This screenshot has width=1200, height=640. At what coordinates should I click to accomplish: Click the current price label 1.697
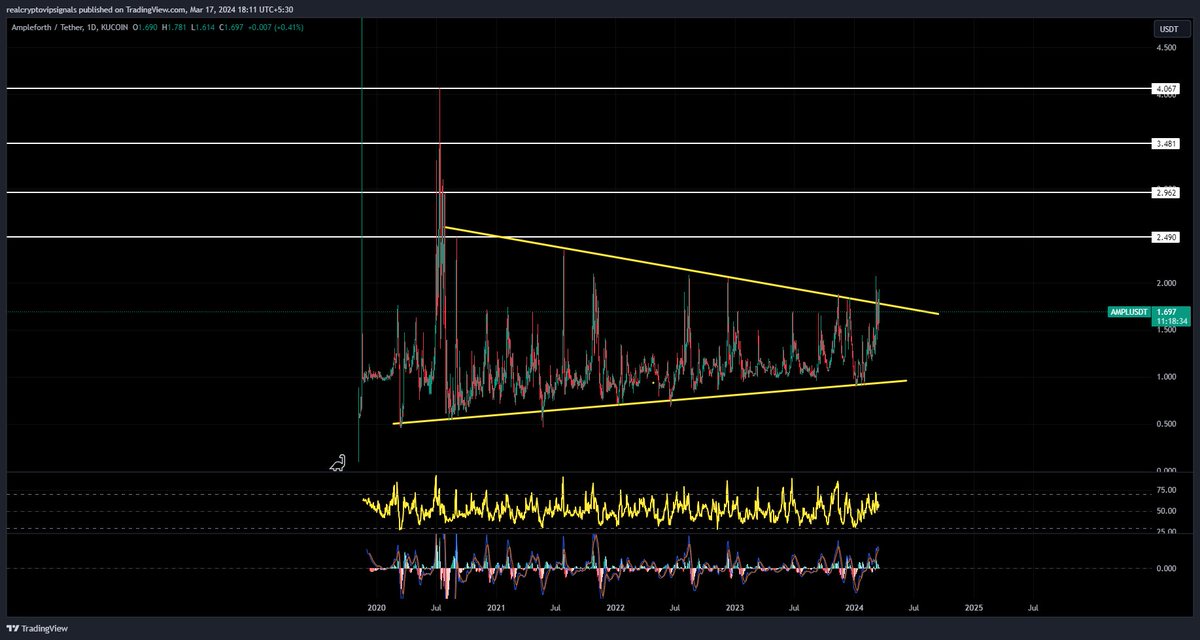1166,312
